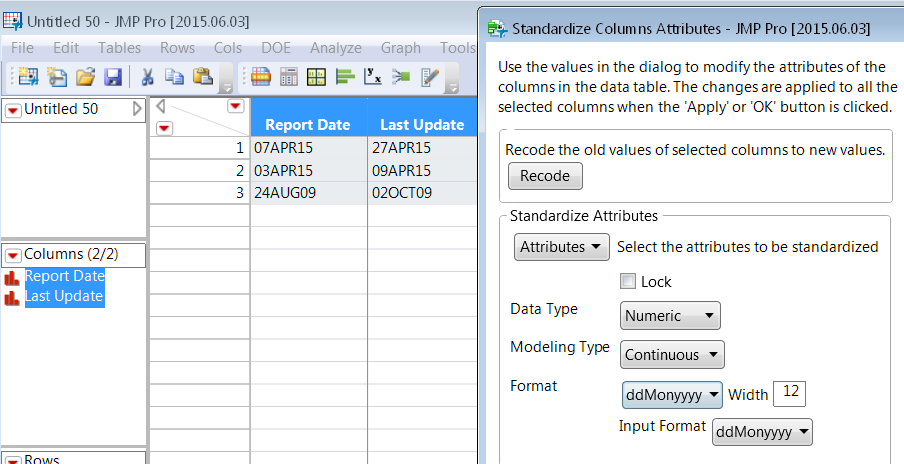This screenshot has width=904, height=464.
Task: Click cell 07APR15 in Report Date
Action: pyautogui.click(x=308, y=148)
